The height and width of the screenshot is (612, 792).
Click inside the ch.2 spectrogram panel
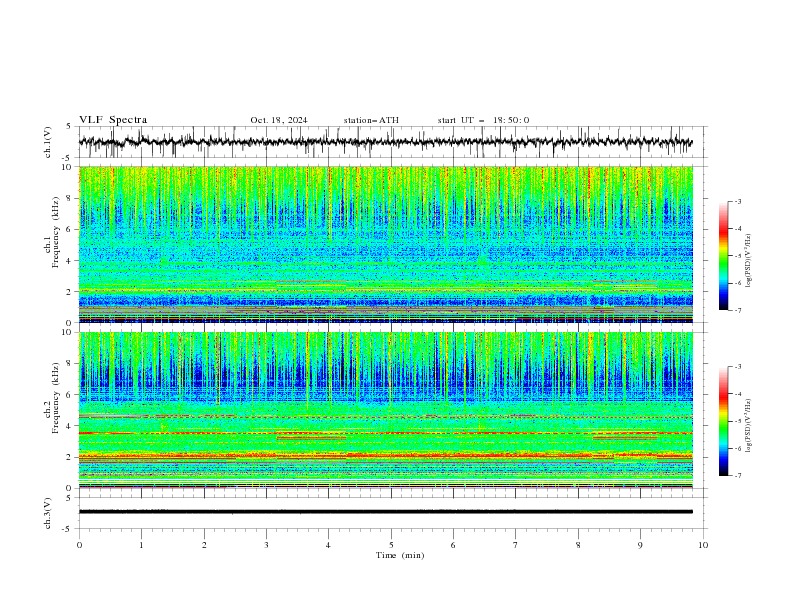pos(386,410)
